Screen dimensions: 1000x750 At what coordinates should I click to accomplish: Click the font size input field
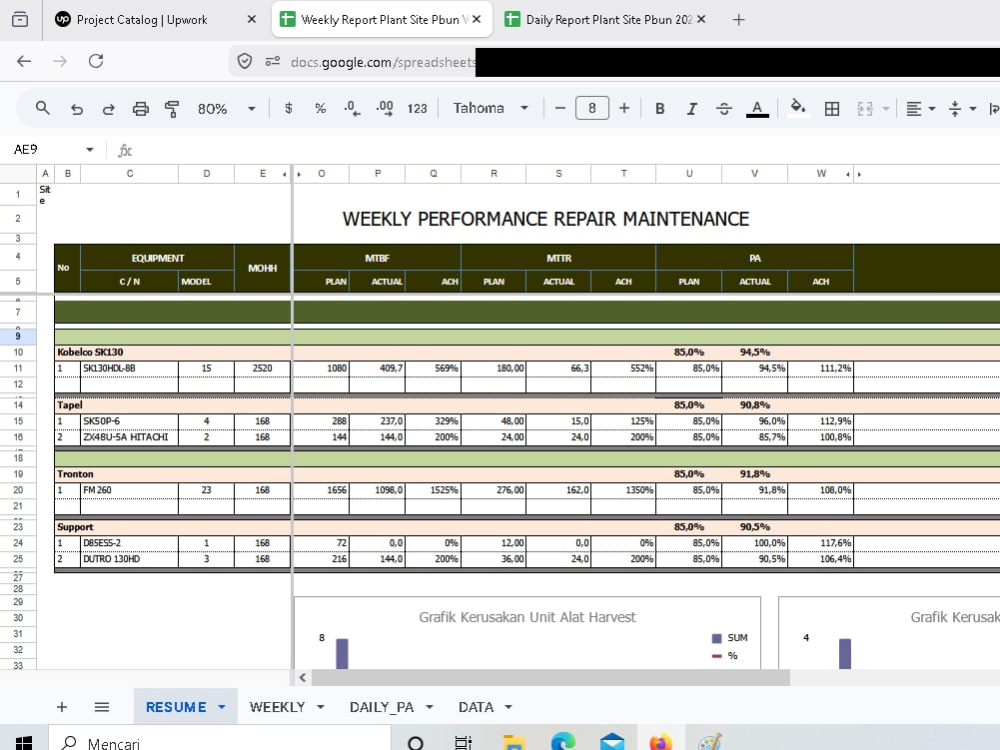point(592,108)
